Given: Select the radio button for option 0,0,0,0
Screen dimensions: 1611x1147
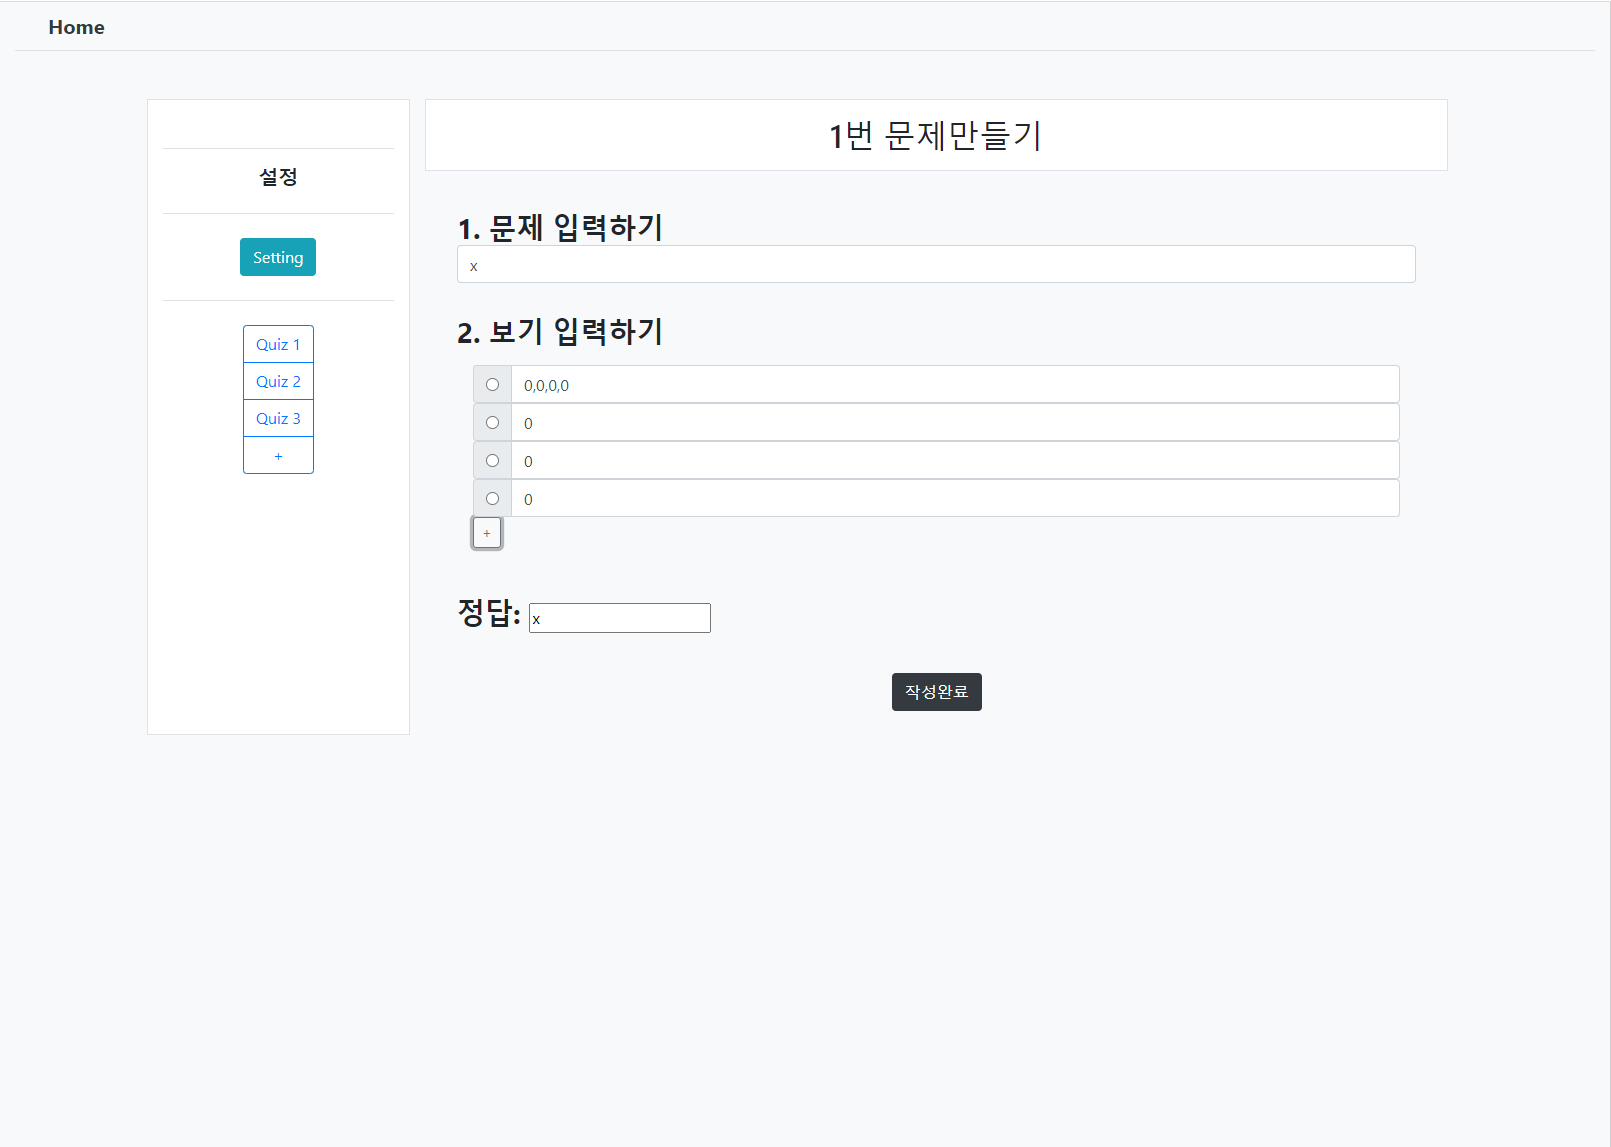Looking at the screenshot, I should tap(492, 385).
